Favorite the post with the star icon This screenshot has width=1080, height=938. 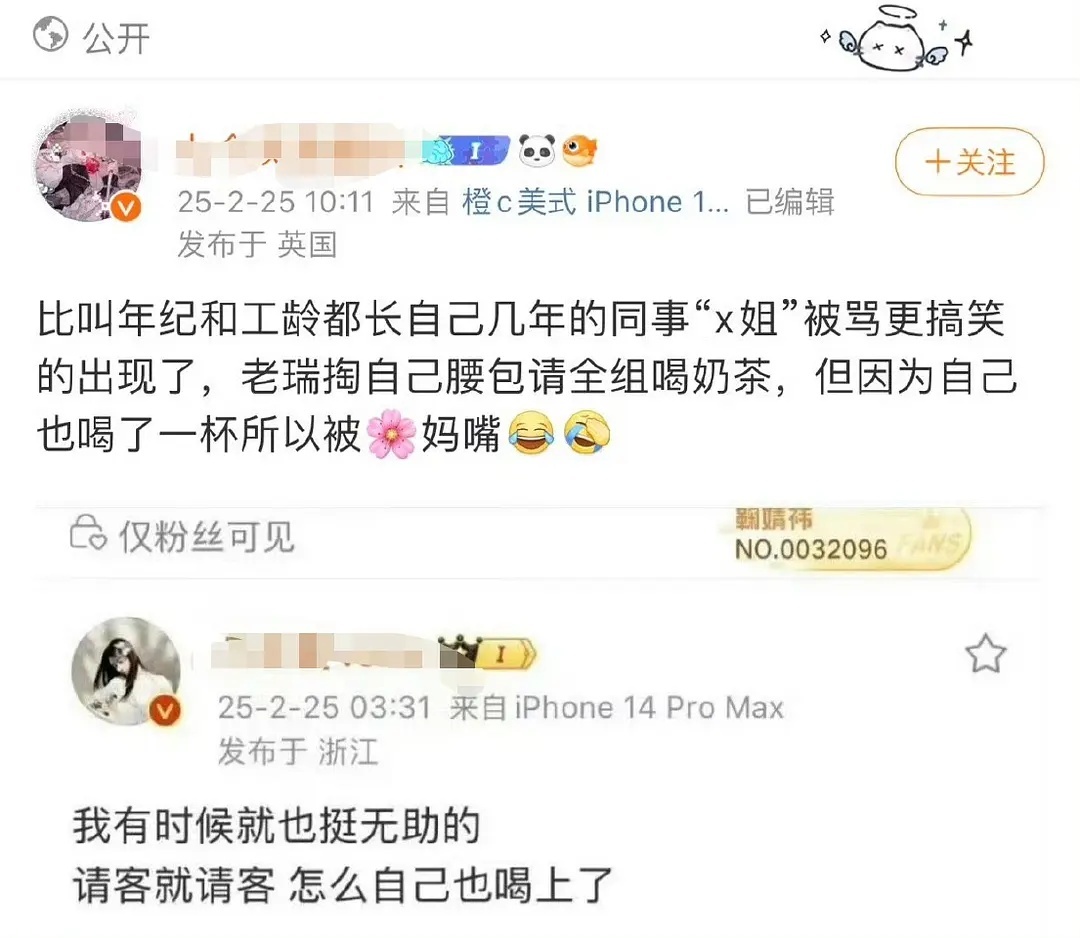(x=985, y=654)
